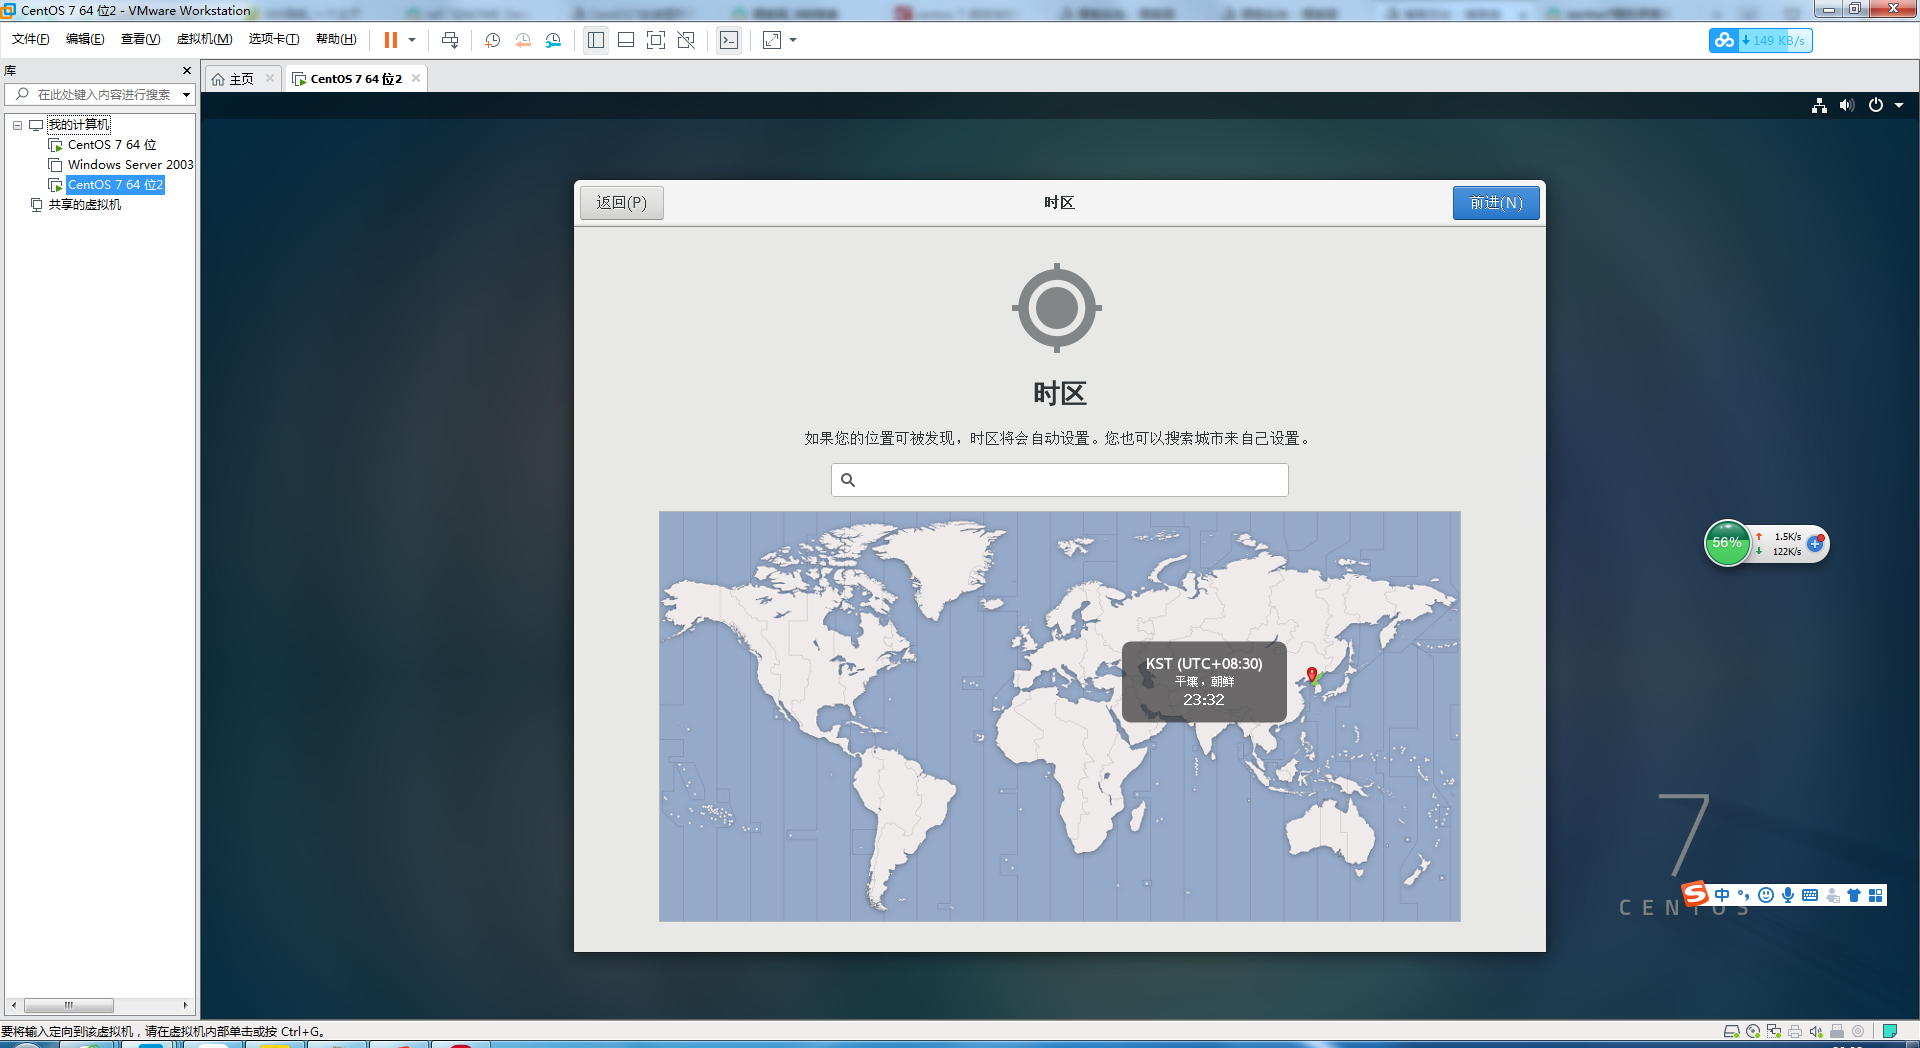Click the USB controller status icon

point(1837,1031)
